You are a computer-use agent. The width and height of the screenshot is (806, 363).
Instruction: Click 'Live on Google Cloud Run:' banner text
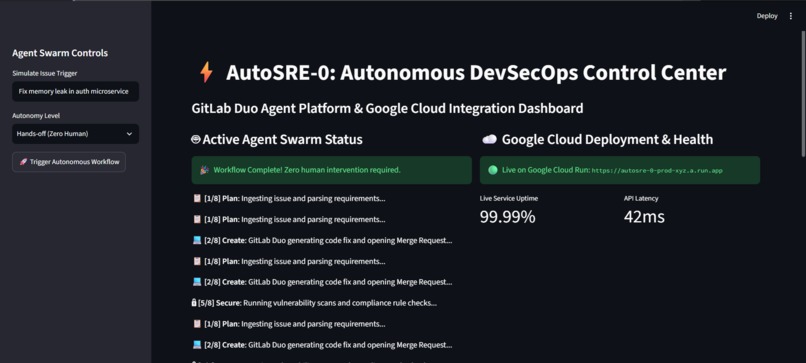pyautogui.click(x=546, y=170)
